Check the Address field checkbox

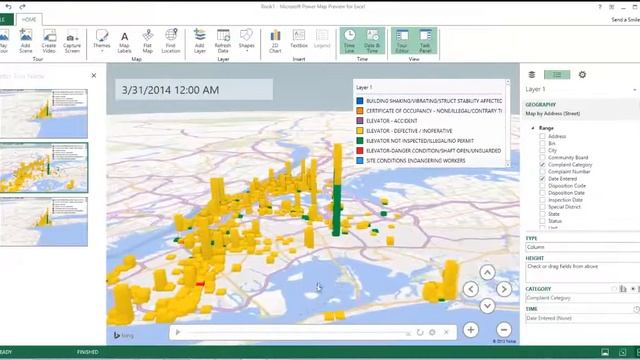click(x=542, y=136)
